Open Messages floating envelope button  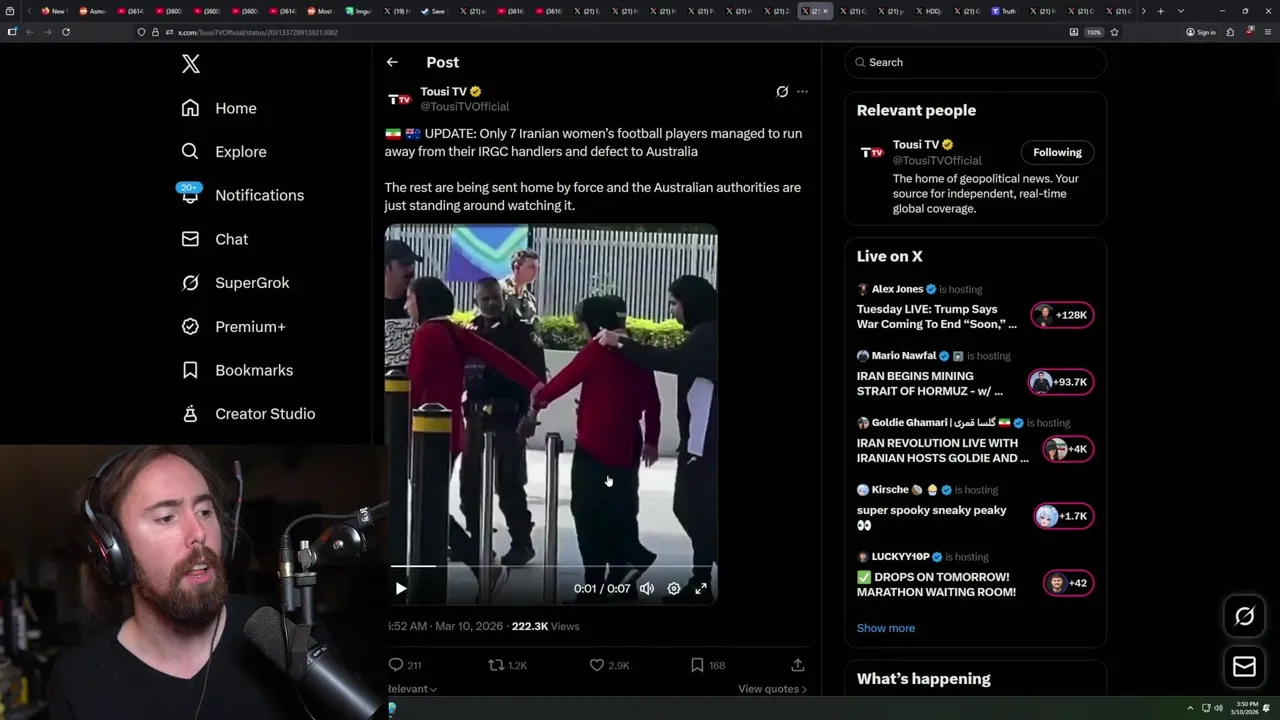click(1244, 667)
